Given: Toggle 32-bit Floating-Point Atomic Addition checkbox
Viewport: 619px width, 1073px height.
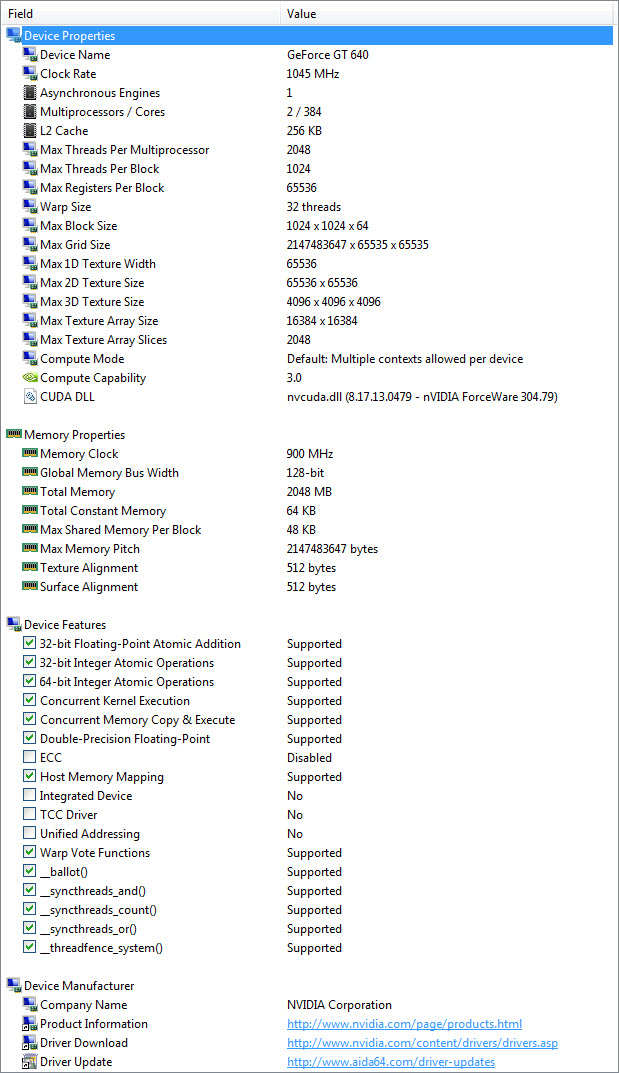Looking at the screenshot, I should pyautogui.click(x=29, y=644).
